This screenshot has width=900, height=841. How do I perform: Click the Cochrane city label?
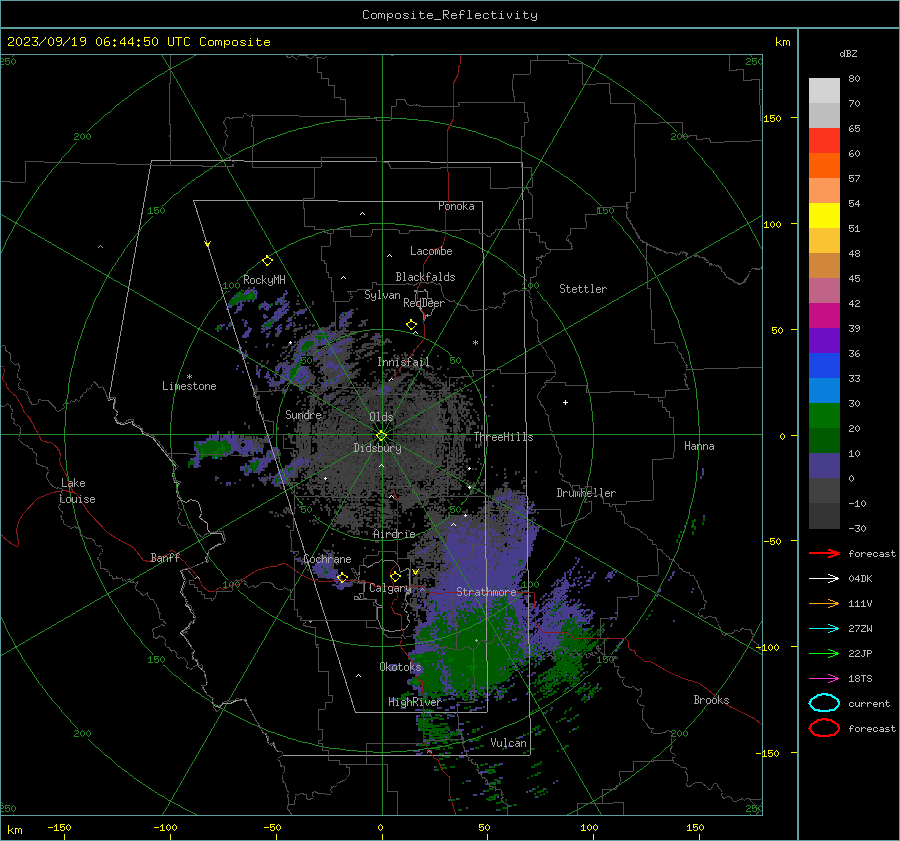(x=327, y=559)
